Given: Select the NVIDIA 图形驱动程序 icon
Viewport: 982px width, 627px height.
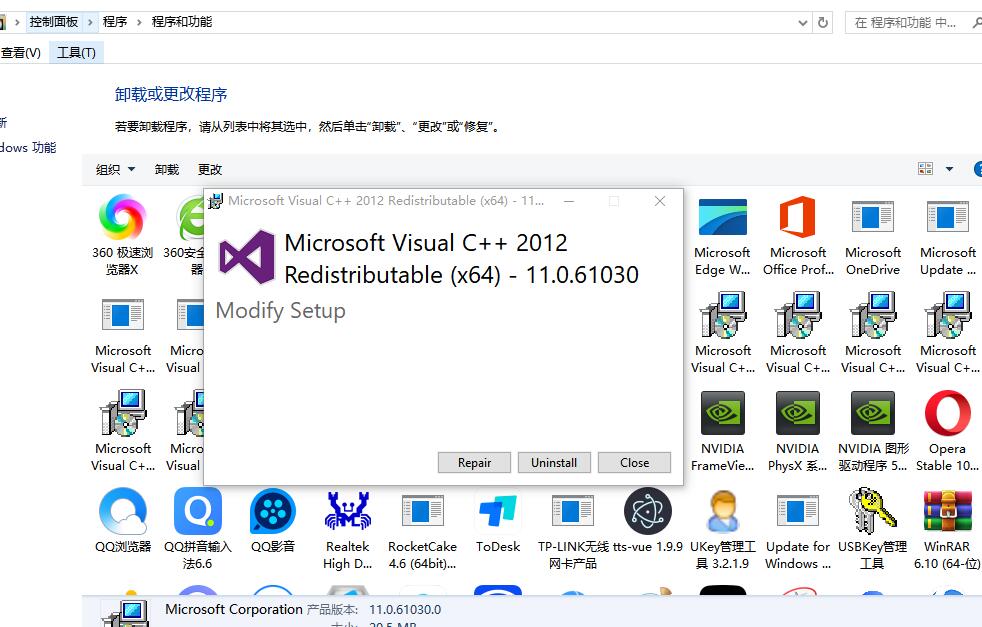Looking at the screenshot, I should tap(873, 413).
